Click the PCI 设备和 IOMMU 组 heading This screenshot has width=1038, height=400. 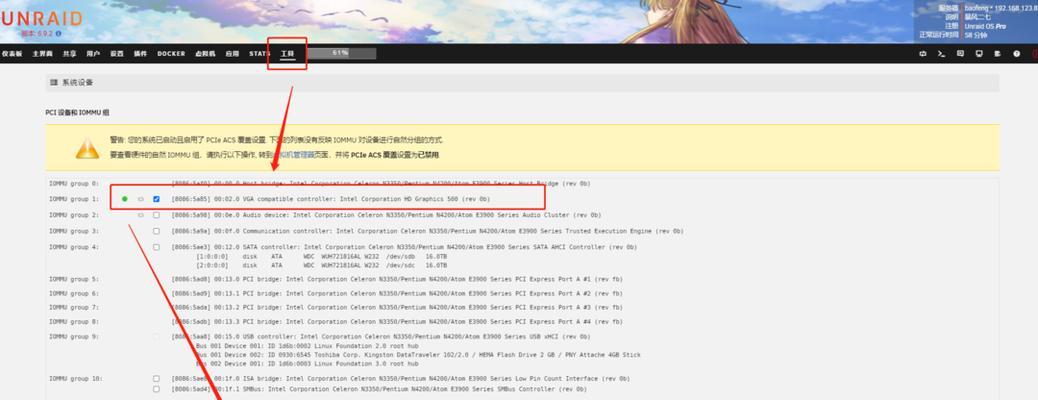point(77,113)
